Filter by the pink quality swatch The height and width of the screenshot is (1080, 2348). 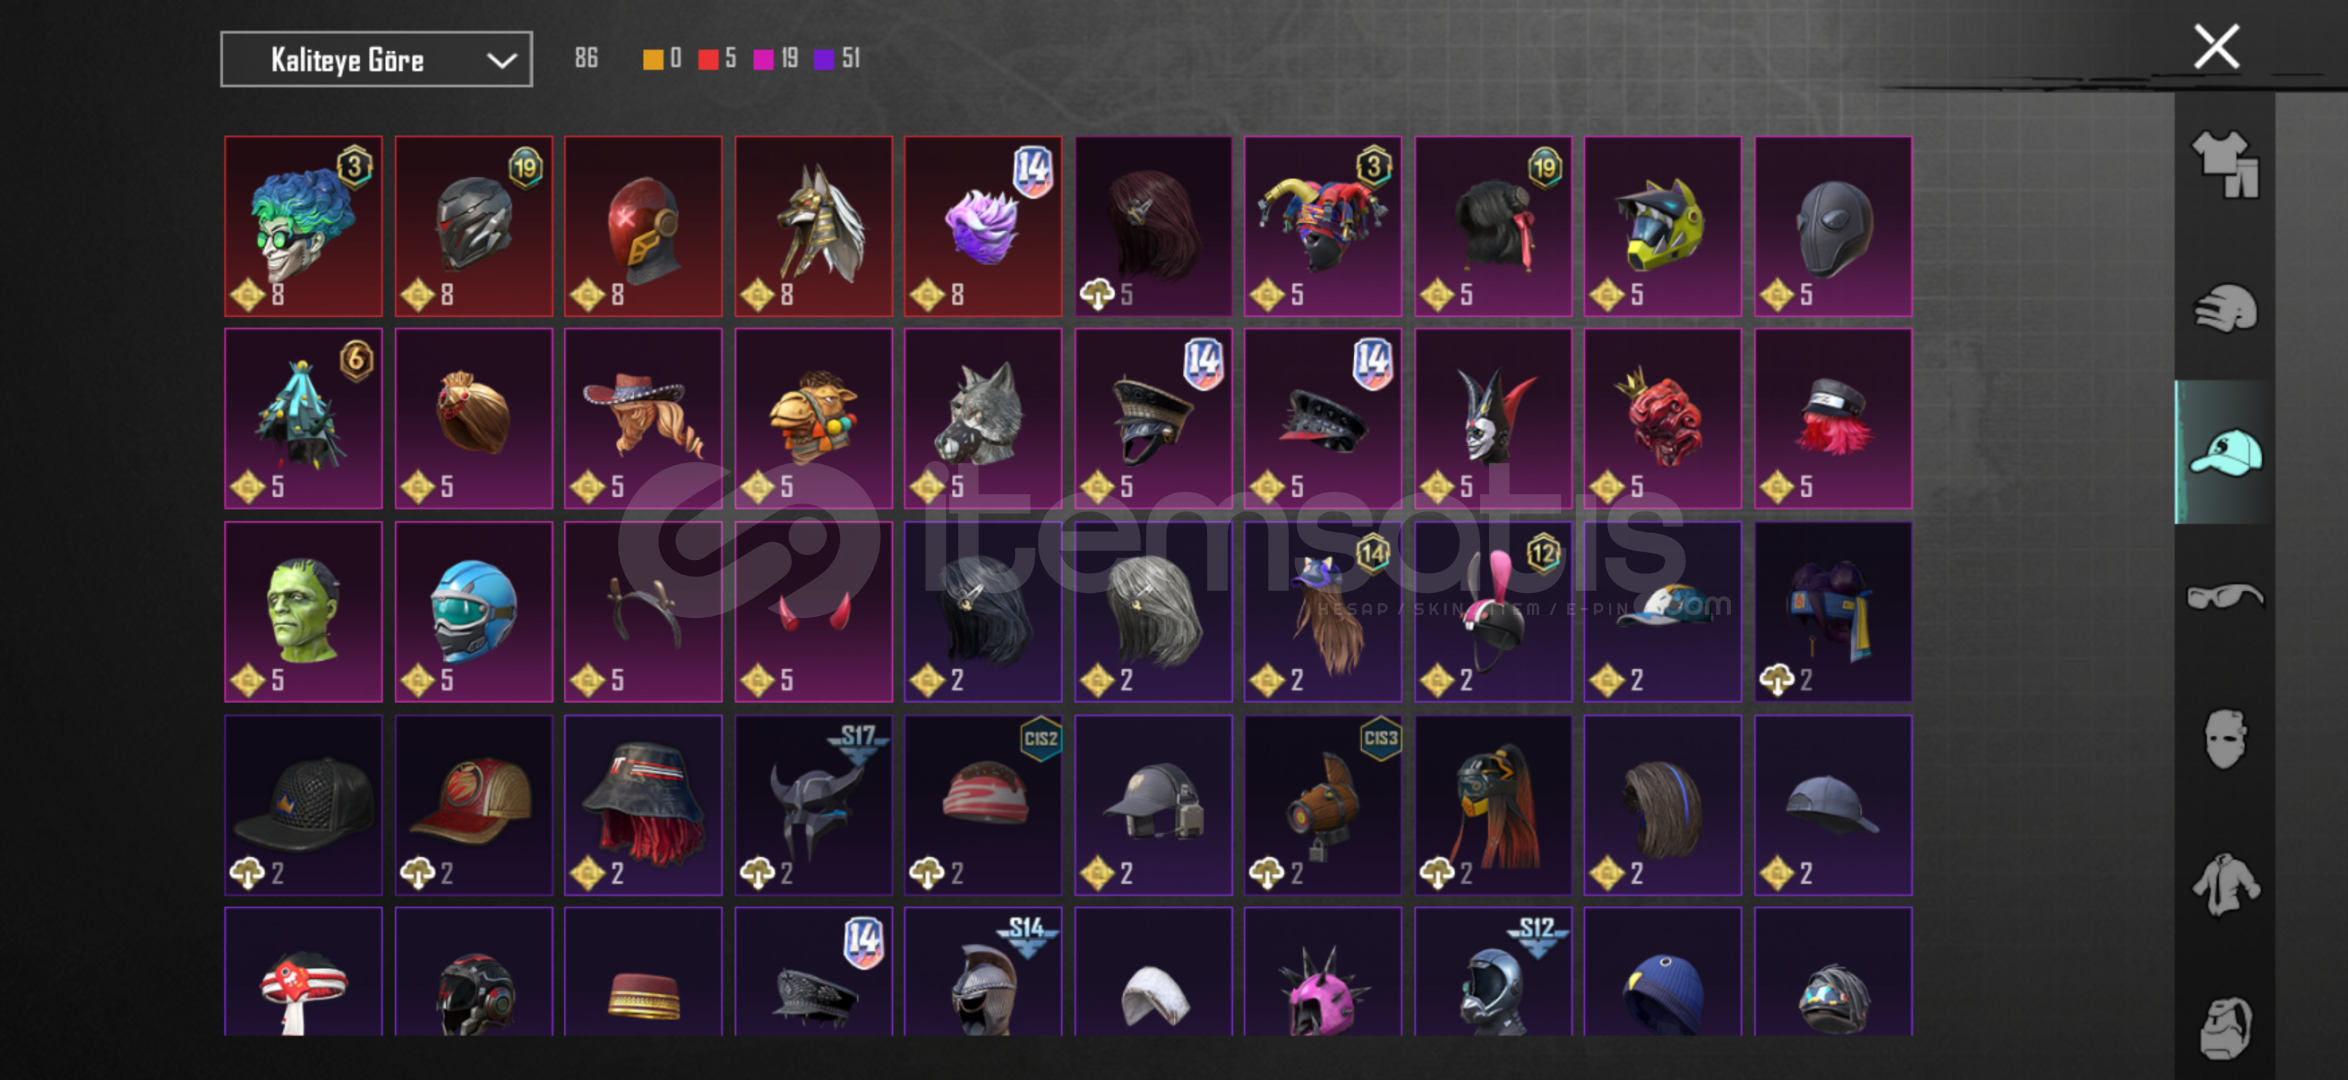(764, 59)
